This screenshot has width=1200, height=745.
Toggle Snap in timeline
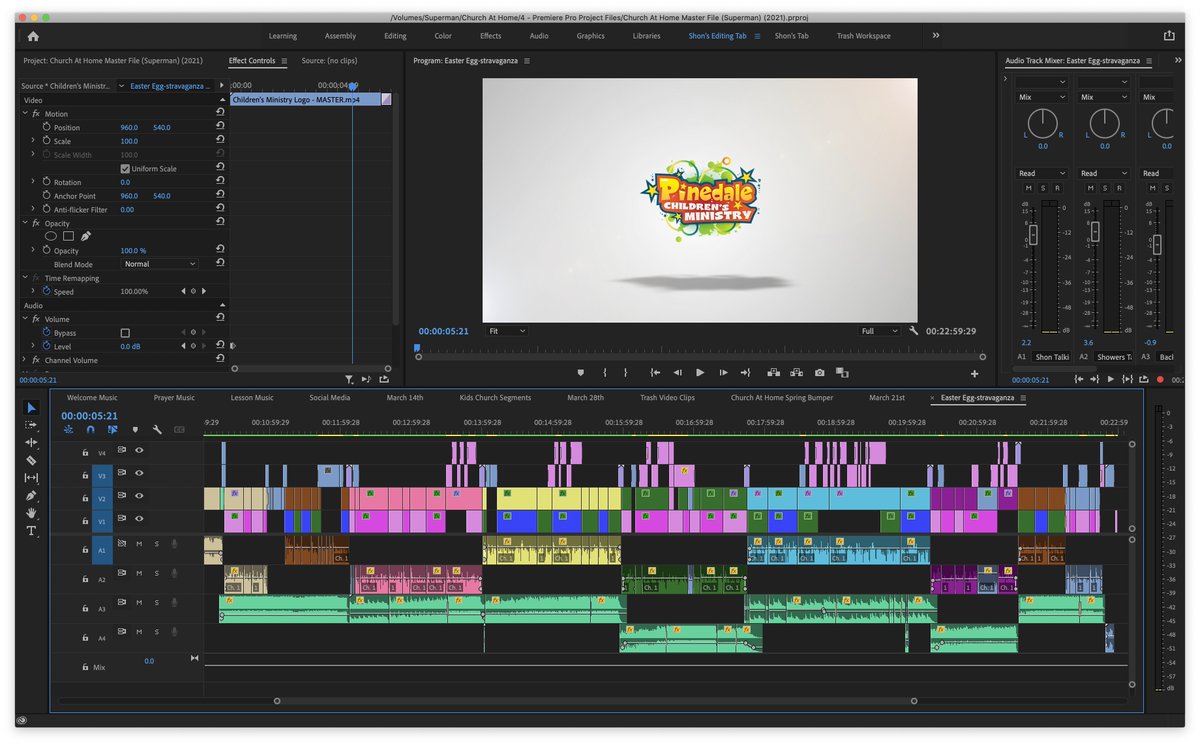pos(90,429)
